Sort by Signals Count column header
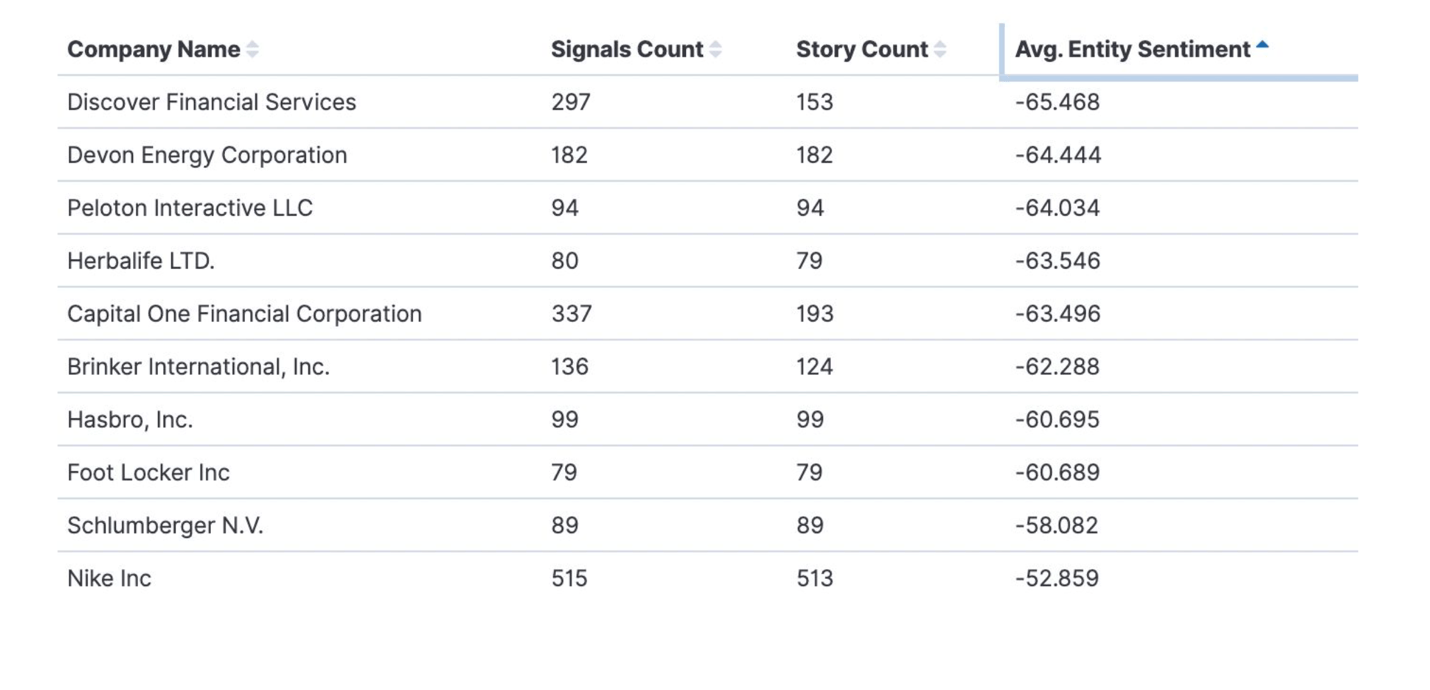 627,49
